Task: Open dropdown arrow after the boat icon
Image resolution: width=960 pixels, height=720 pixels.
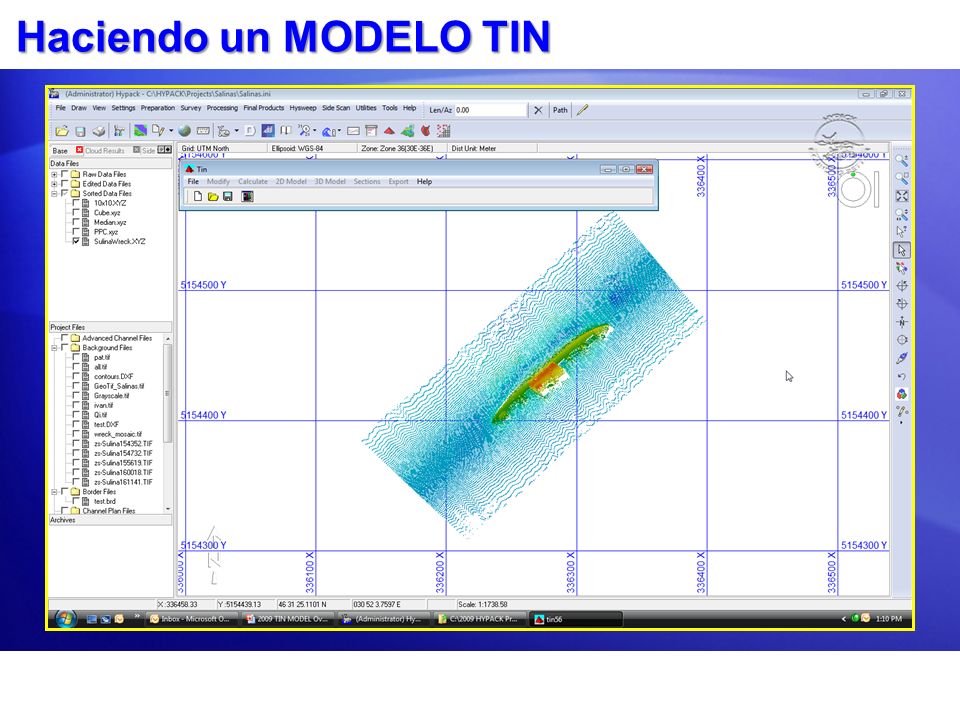Action: pyautogui.click(x=236, y=131)
